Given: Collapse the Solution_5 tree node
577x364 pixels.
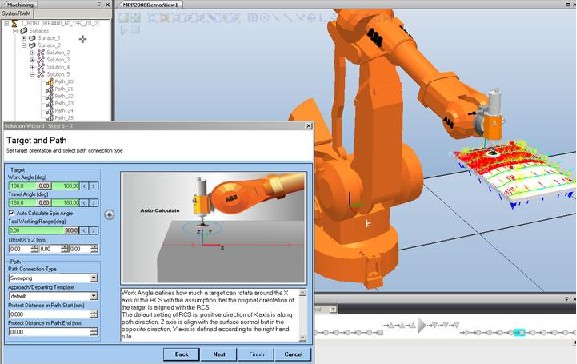Looking at the screenshot, I should (32, 74).
